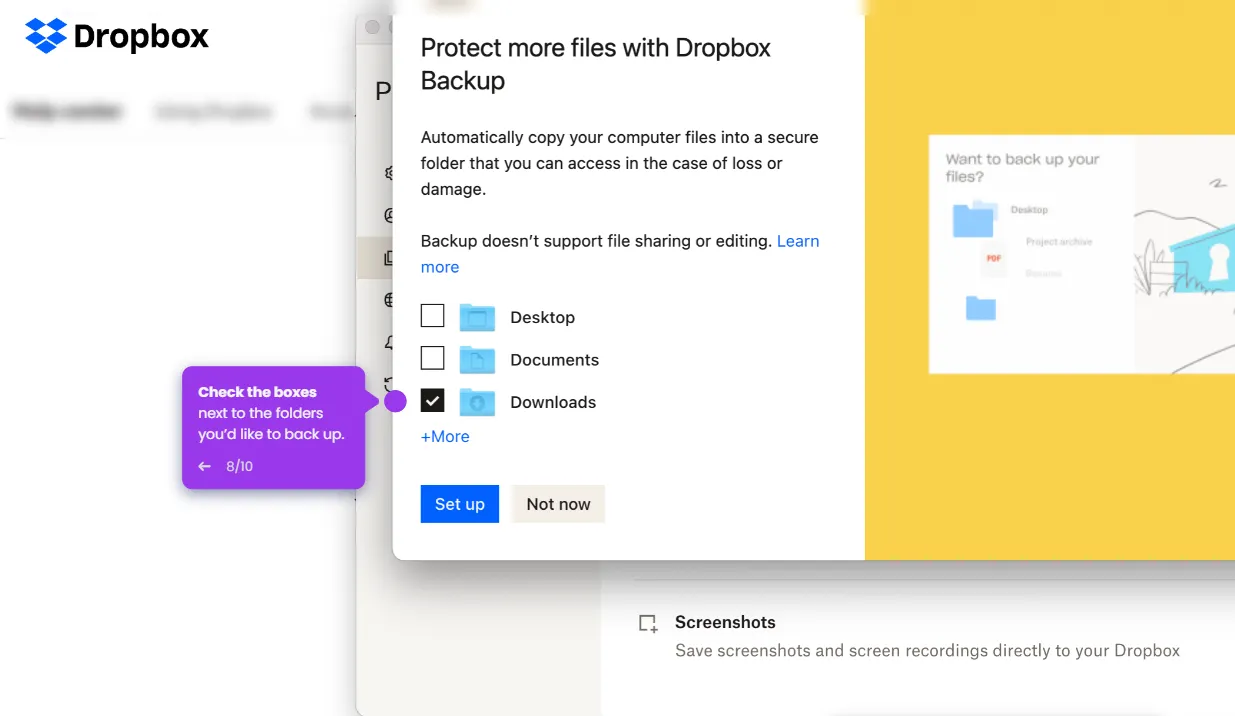Click the Screenshots capture icon in Preferences window
This screenshot has width=1235, height=716.
[x=649, y=624]
